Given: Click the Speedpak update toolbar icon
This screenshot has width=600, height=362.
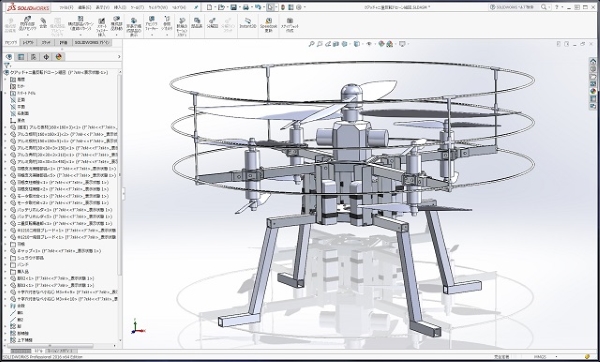Looking at the screenshot, I should click(x=268, y=25).
